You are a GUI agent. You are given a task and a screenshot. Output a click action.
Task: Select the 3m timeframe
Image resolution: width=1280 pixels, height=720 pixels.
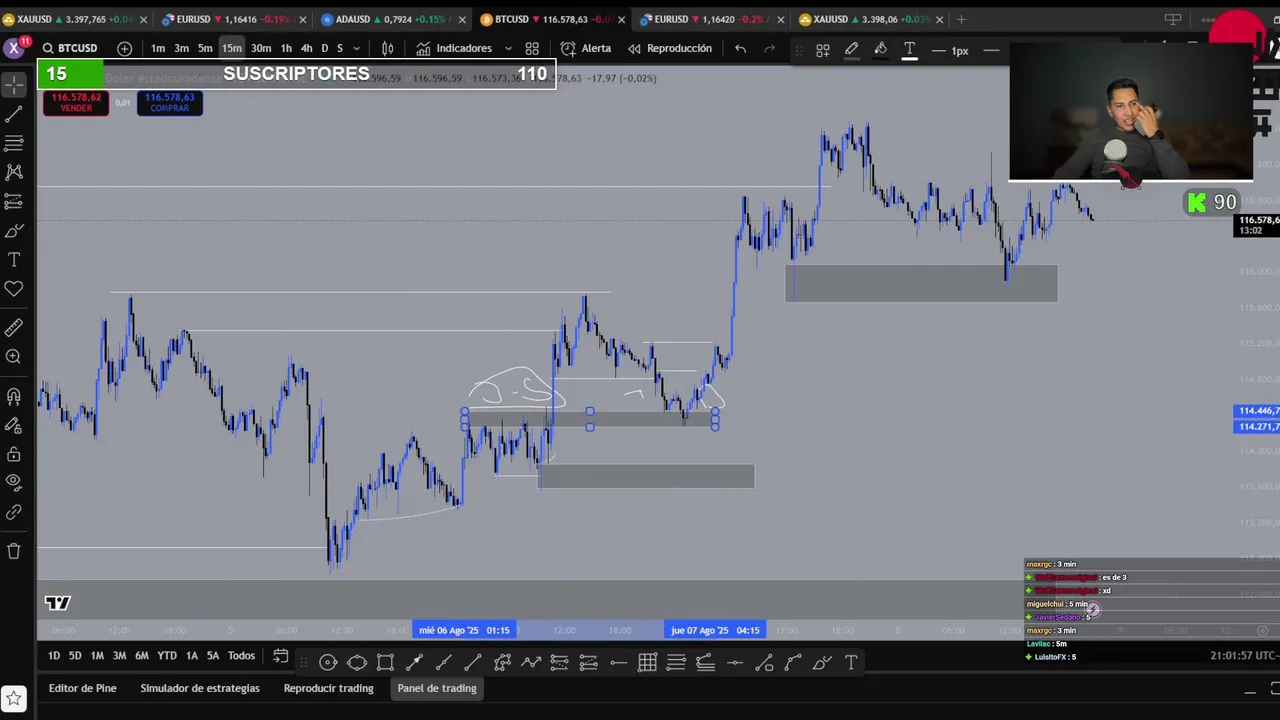(181, 48)
